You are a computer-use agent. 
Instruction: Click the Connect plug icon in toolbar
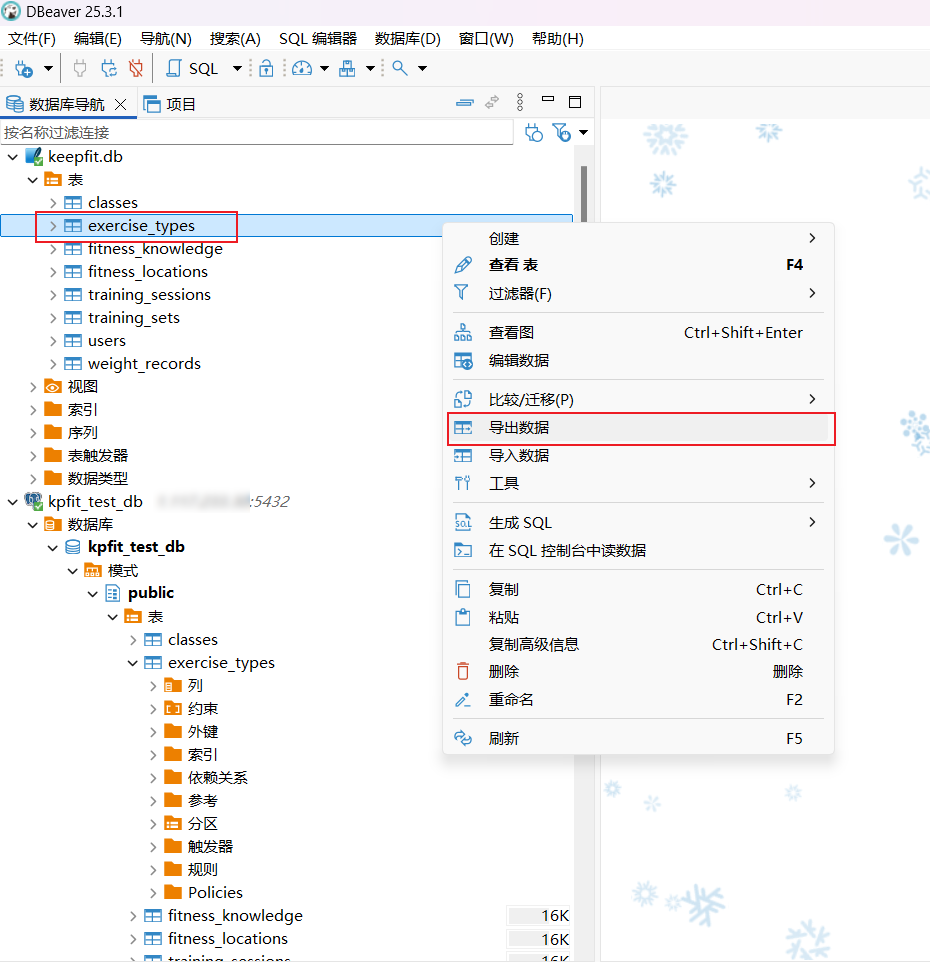(x=80, y=68)
